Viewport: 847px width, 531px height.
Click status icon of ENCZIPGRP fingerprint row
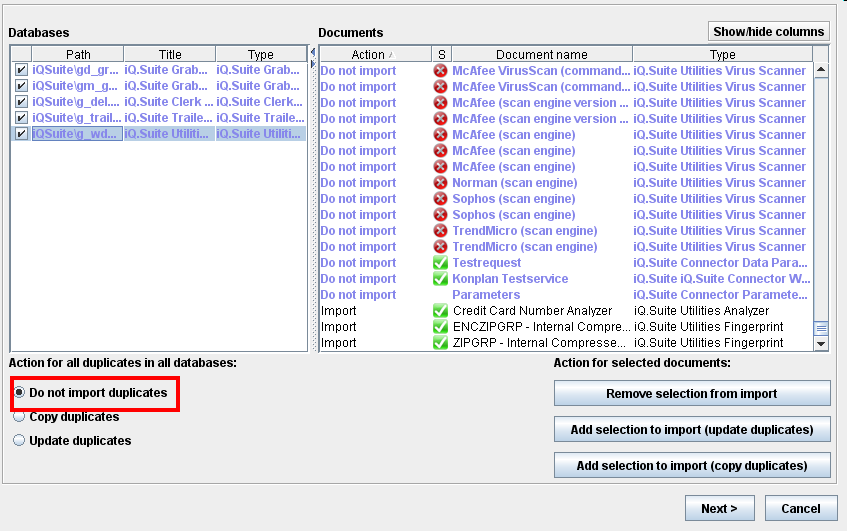(440, 327)
